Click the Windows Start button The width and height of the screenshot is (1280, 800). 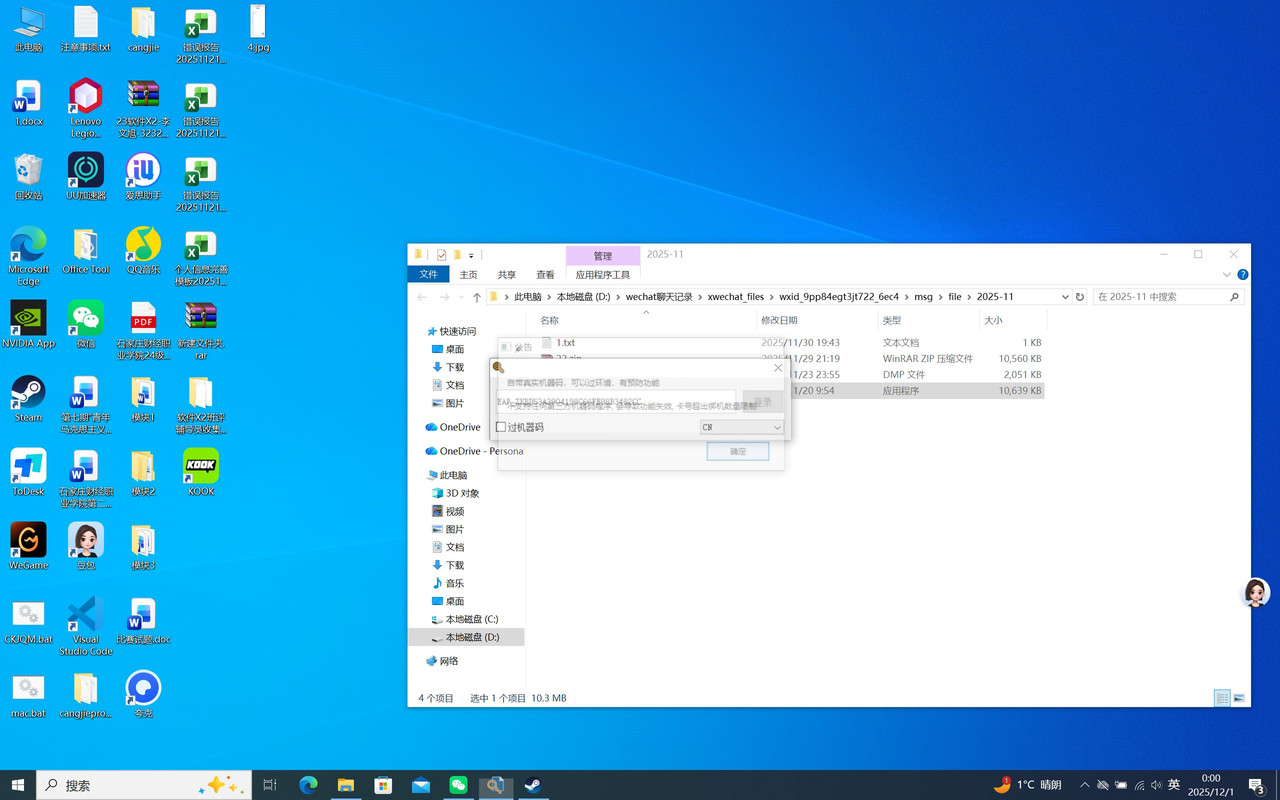point(18,785)
